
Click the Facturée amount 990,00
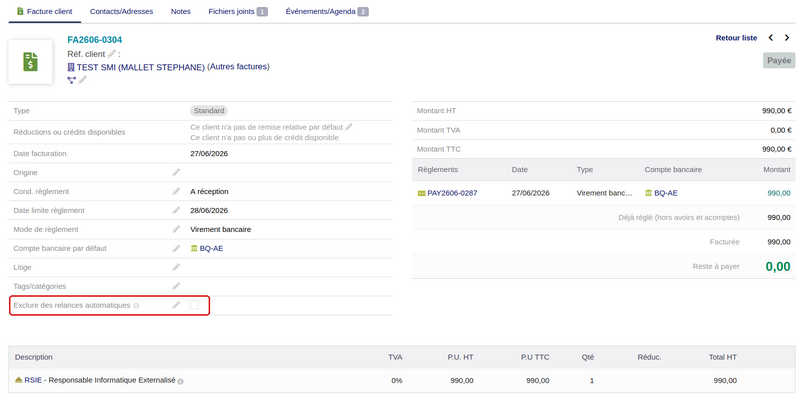tap(779, 242)
